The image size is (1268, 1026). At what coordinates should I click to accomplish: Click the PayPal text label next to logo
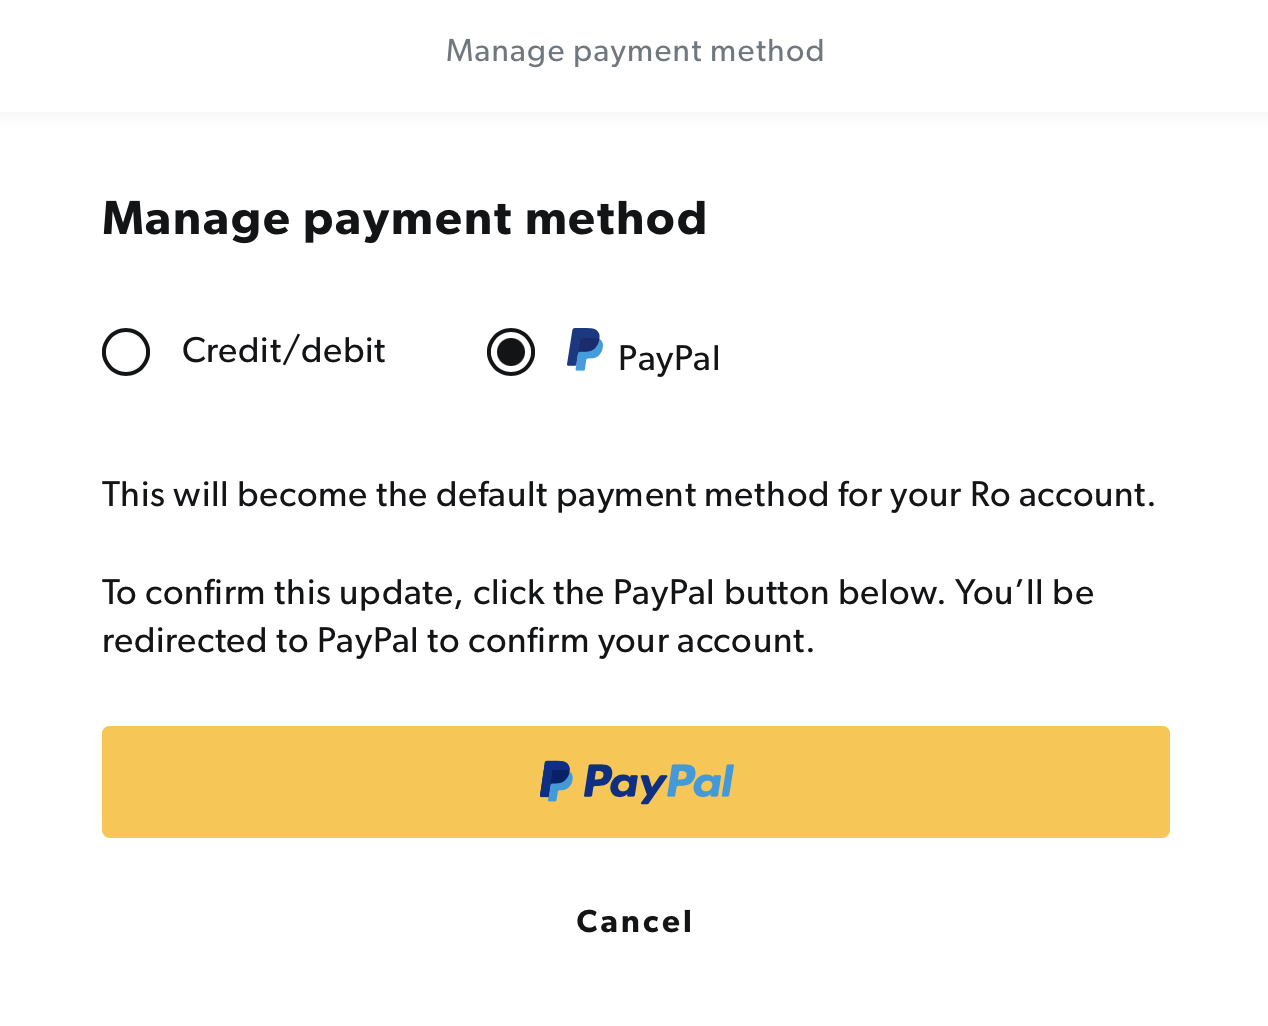tap(669, 358)
